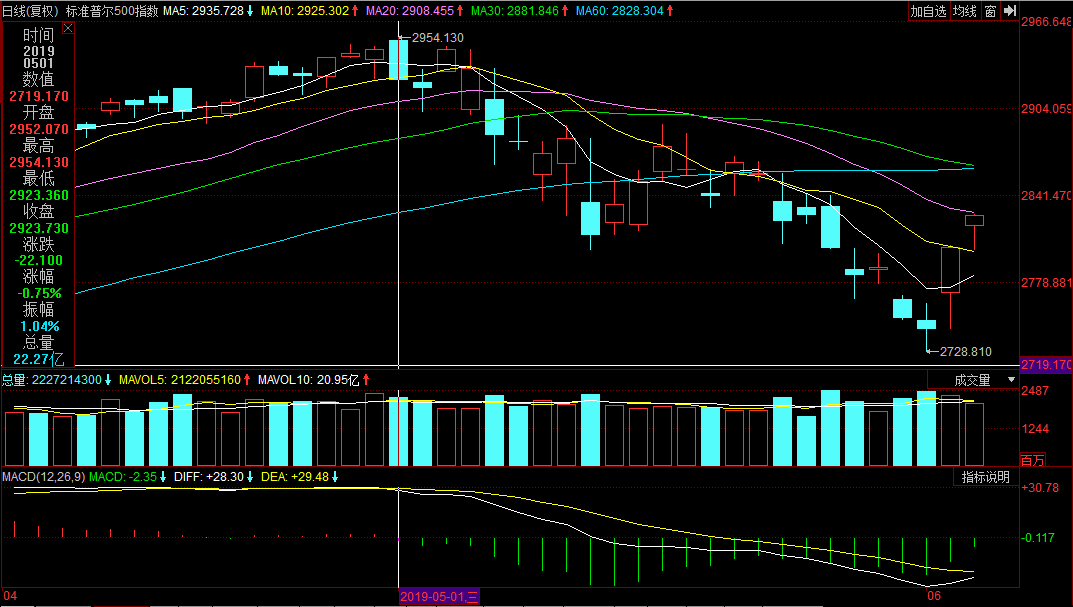
Task: Click the 日线(复权) period label
Action: (x=30, y=10)
